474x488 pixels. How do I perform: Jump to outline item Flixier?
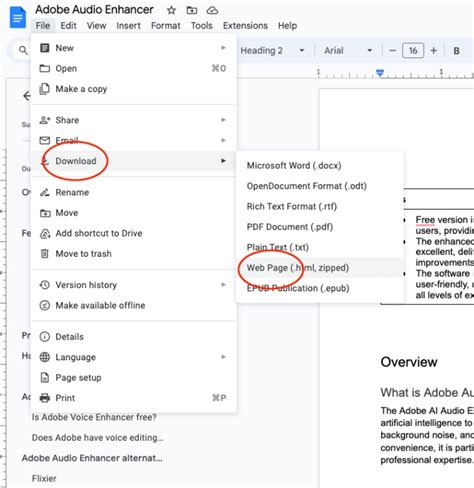click(44, 479)
